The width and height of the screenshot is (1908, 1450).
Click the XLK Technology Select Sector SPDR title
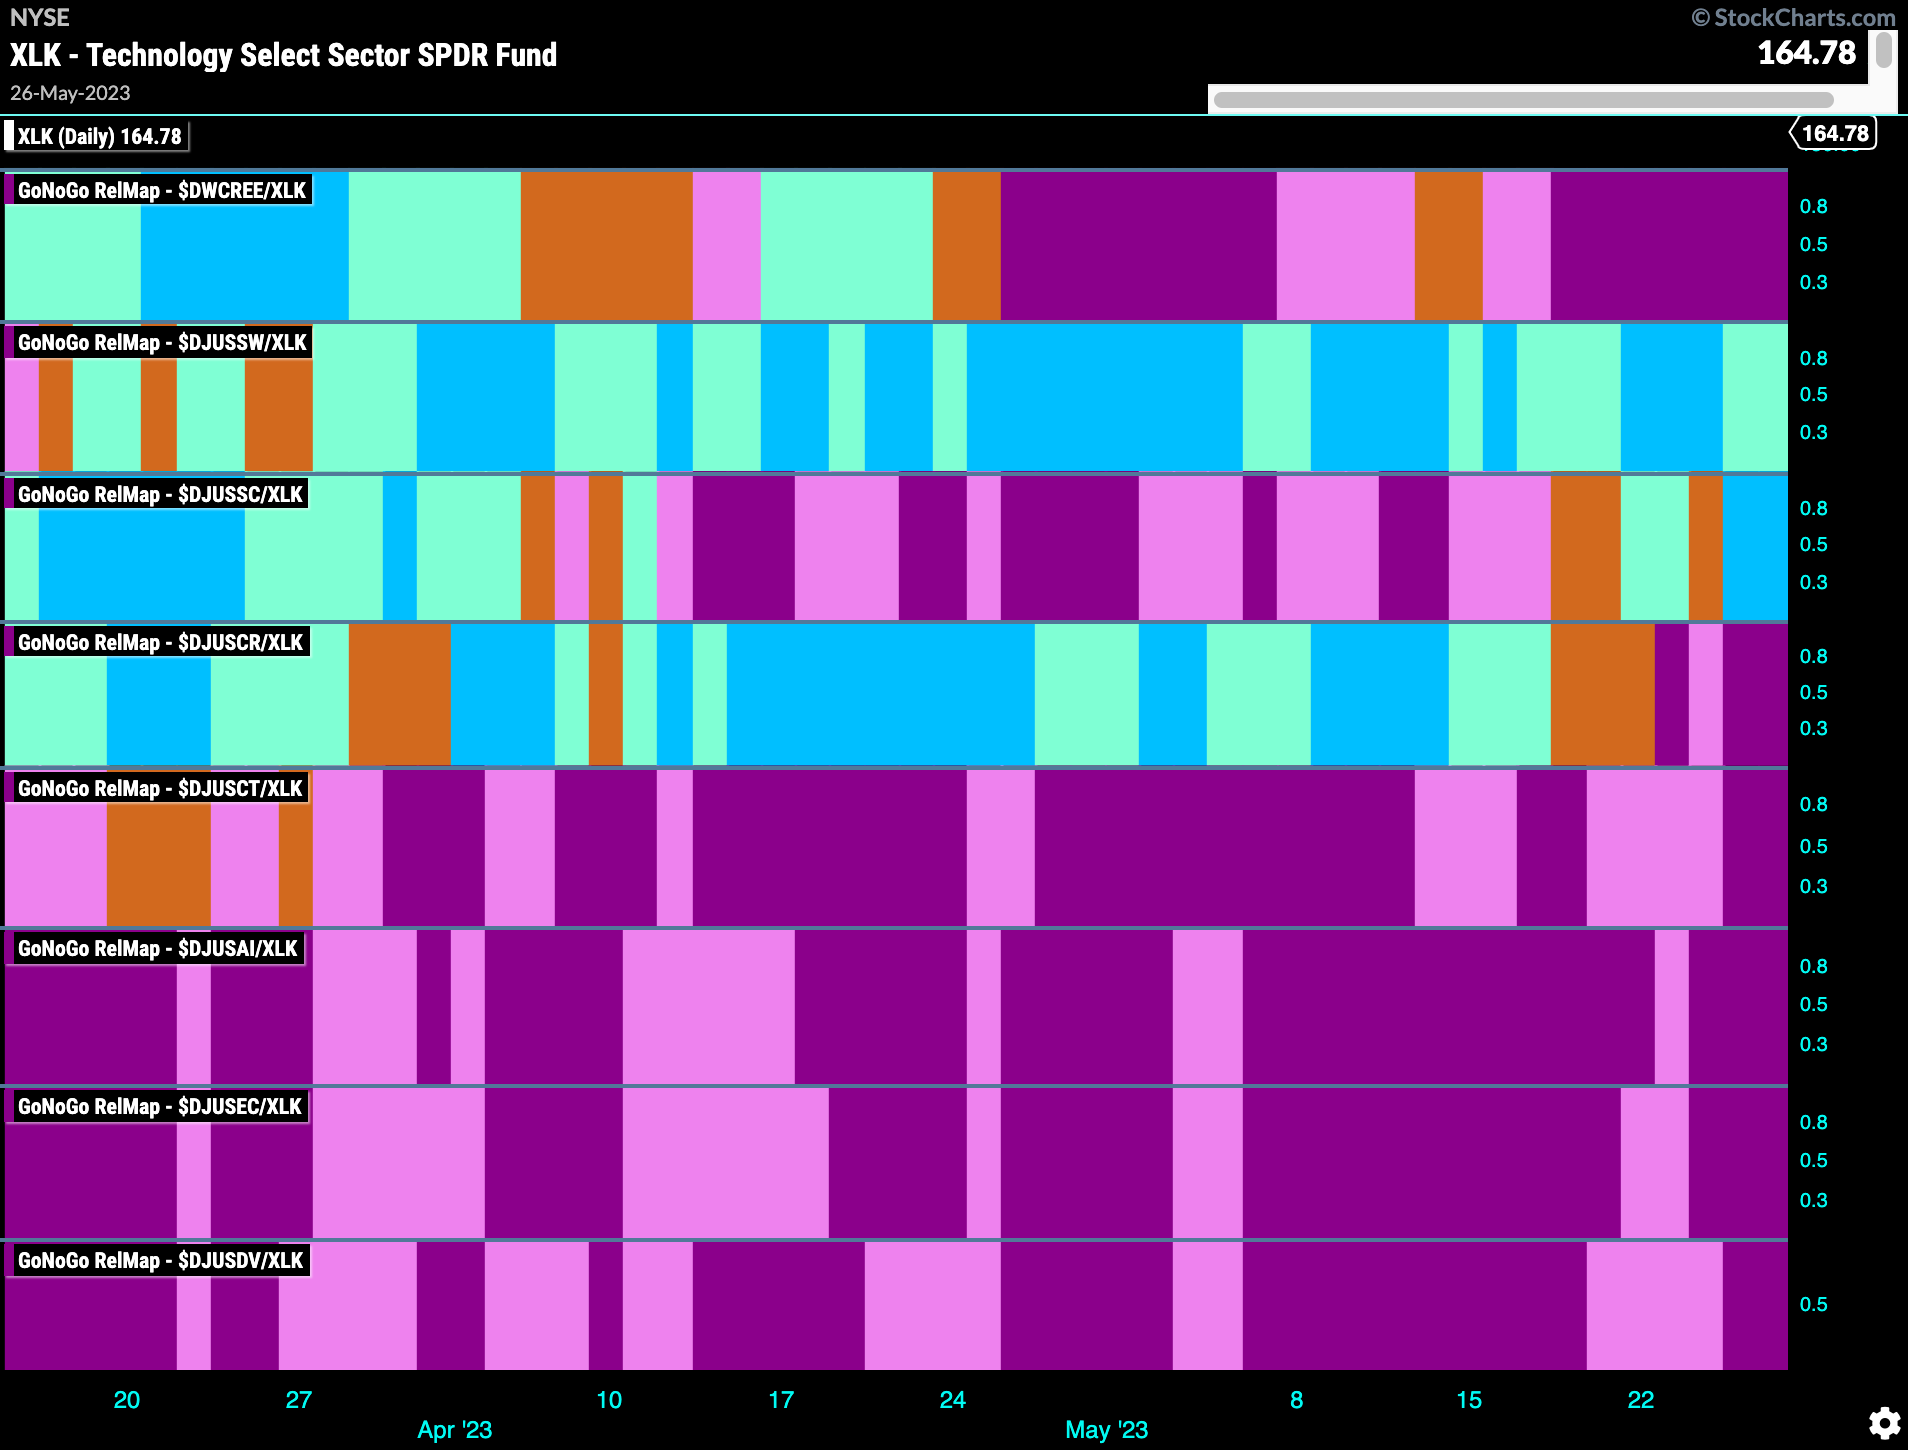coord(283,55)
